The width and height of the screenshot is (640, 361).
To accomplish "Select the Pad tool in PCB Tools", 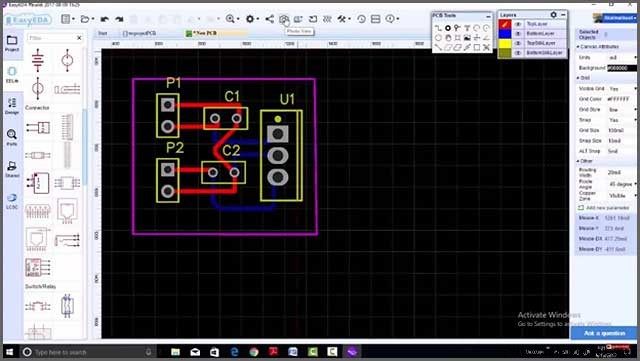I will pyautogui.click(x=448, y=28).
